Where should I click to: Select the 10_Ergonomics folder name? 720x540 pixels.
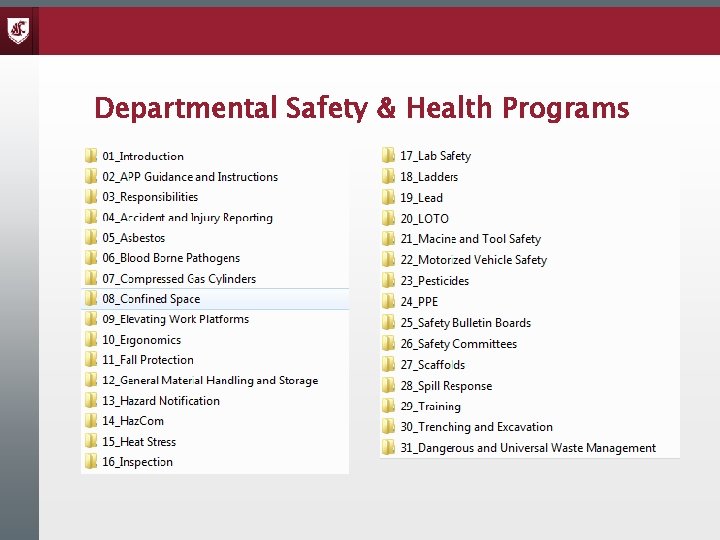click(x=141, y=340)
